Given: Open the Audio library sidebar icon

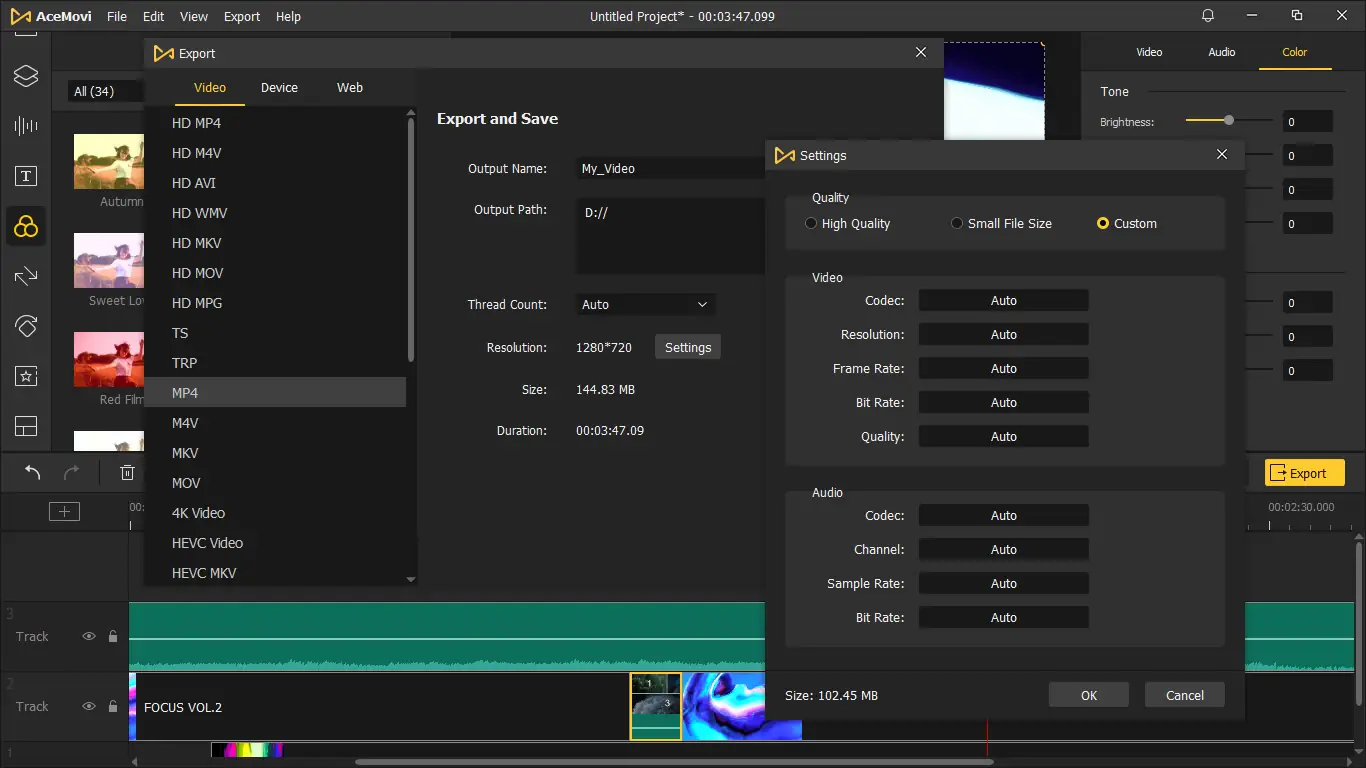Looking at the screenshot, I should 26,126.
